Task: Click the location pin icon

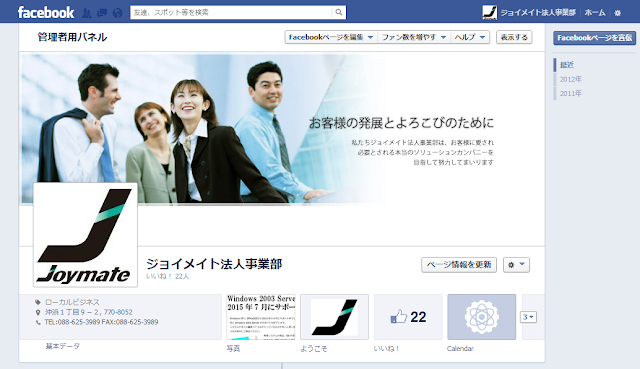Action: pos(38,313)
